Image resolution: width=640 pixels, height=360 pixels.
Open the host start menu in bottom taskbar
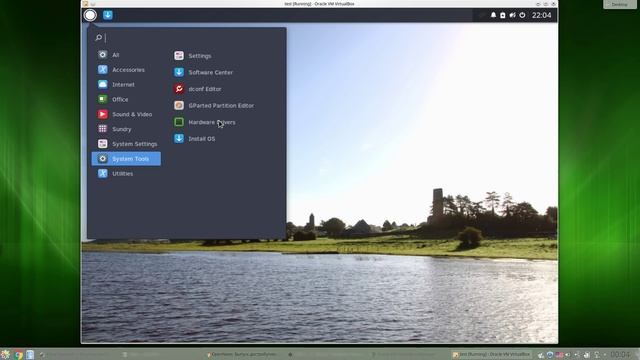coord(5,355)
